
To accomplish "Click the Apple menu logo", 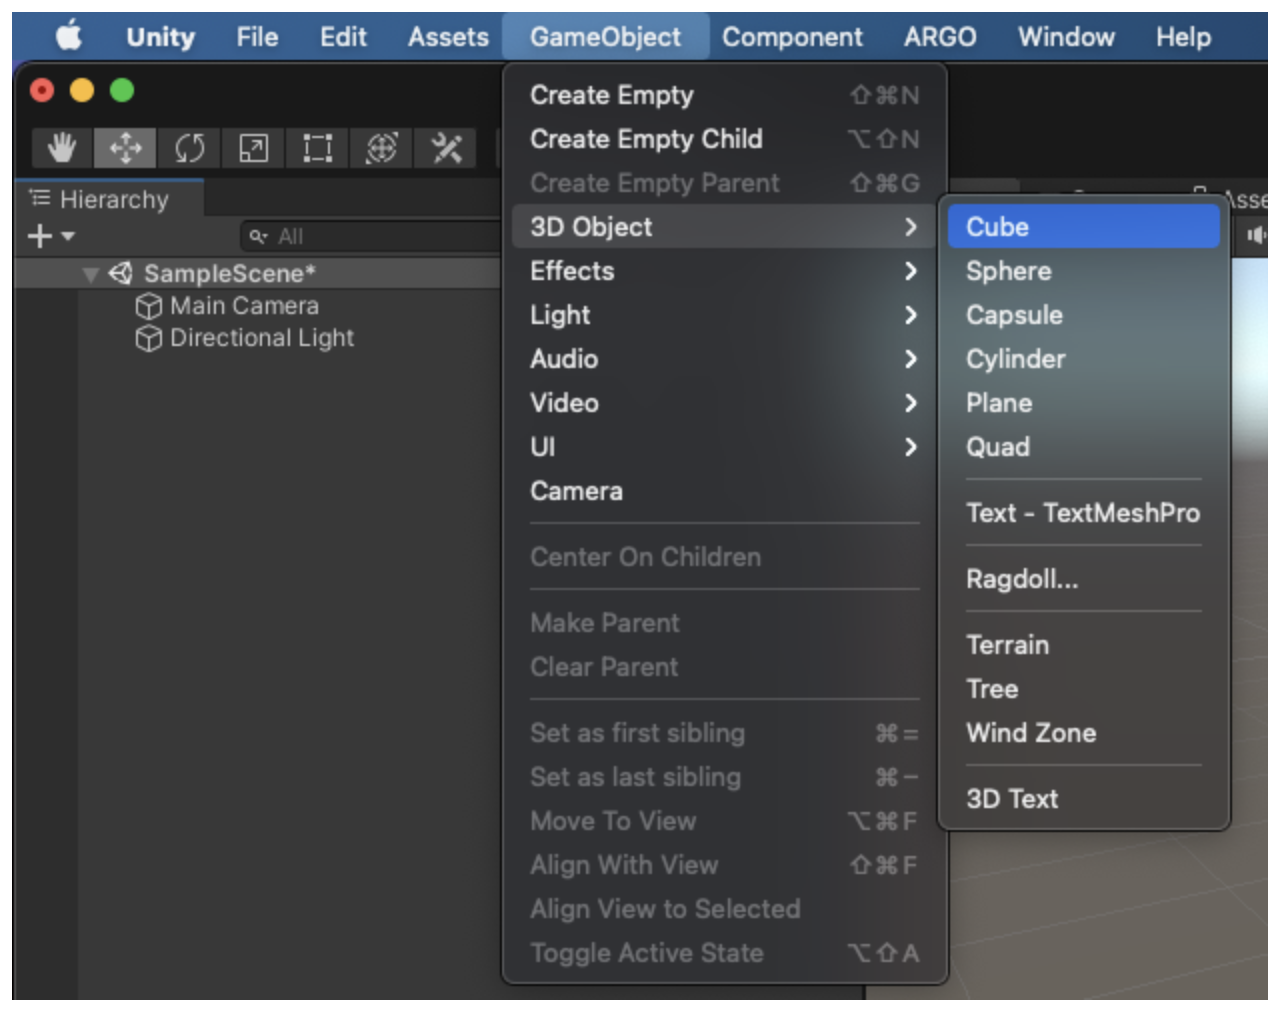I will [69, 37].
